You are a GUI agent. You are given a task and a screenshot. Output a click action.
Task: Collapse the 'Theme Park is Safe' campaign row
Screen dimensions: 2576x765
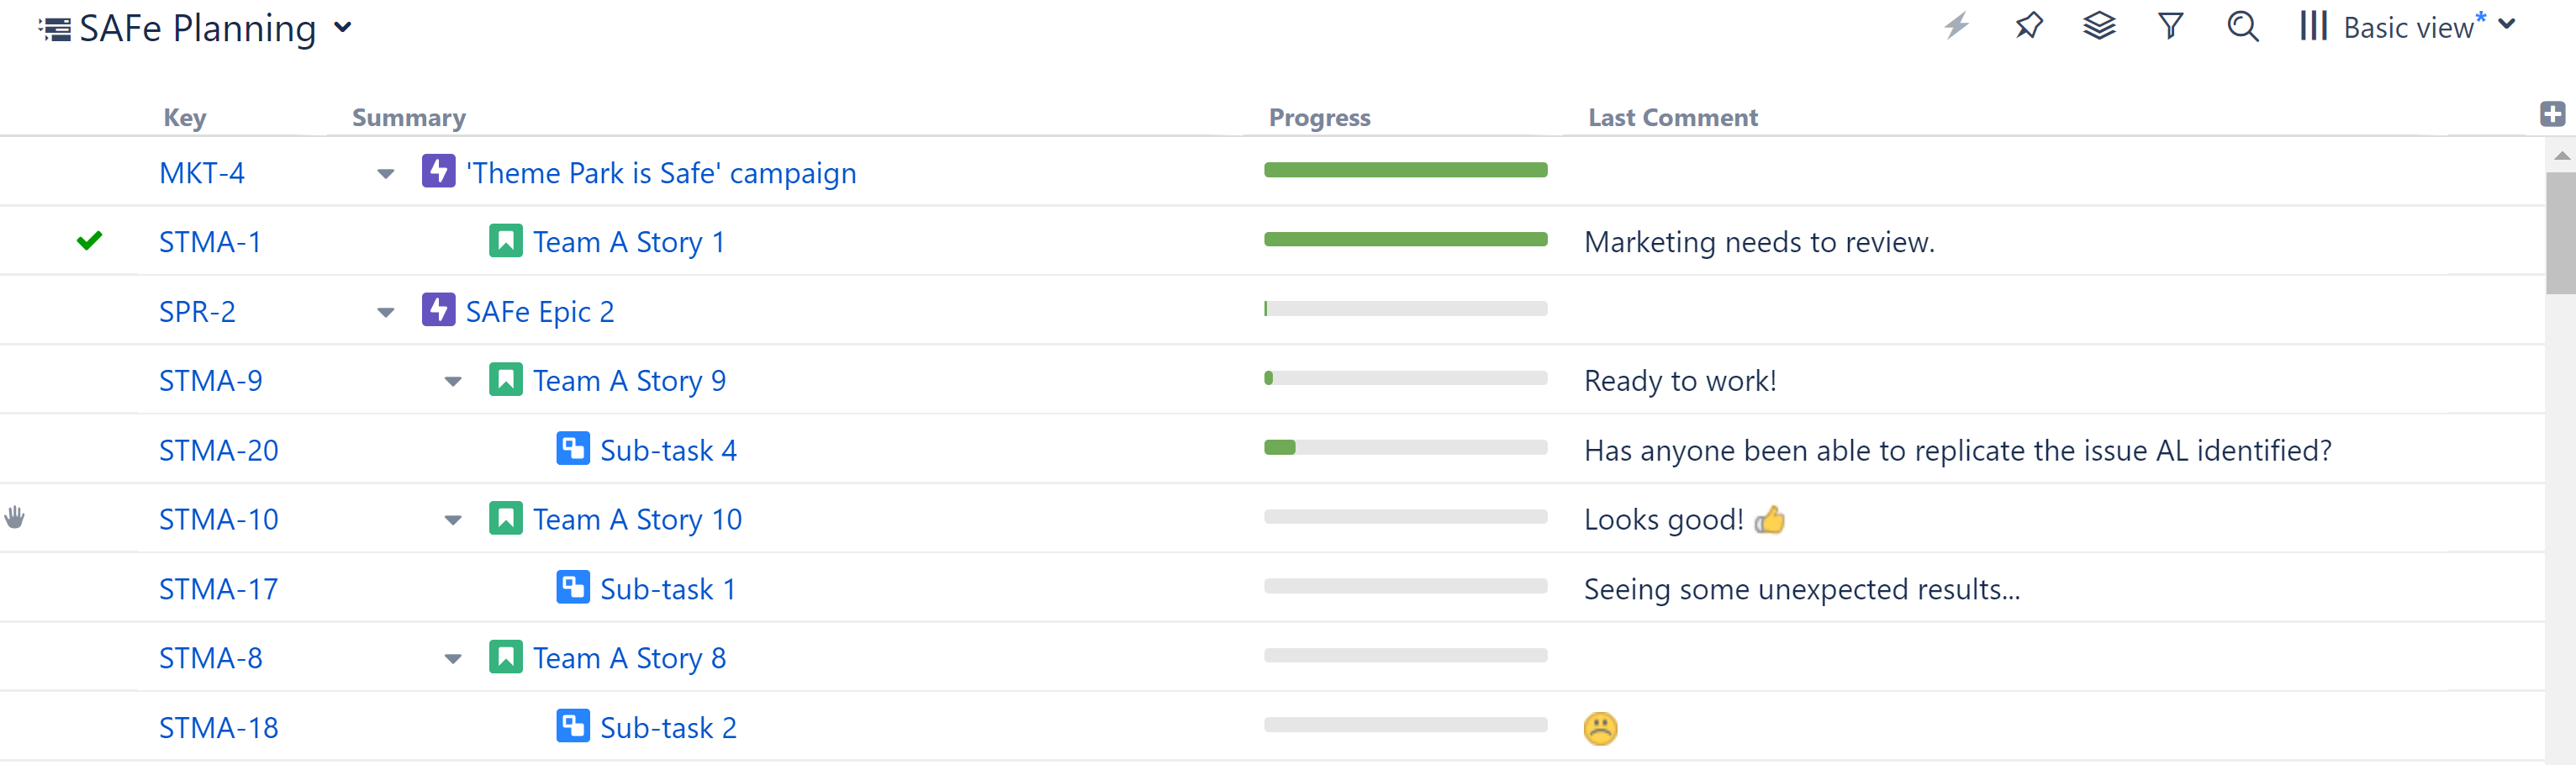click(386, 172)
